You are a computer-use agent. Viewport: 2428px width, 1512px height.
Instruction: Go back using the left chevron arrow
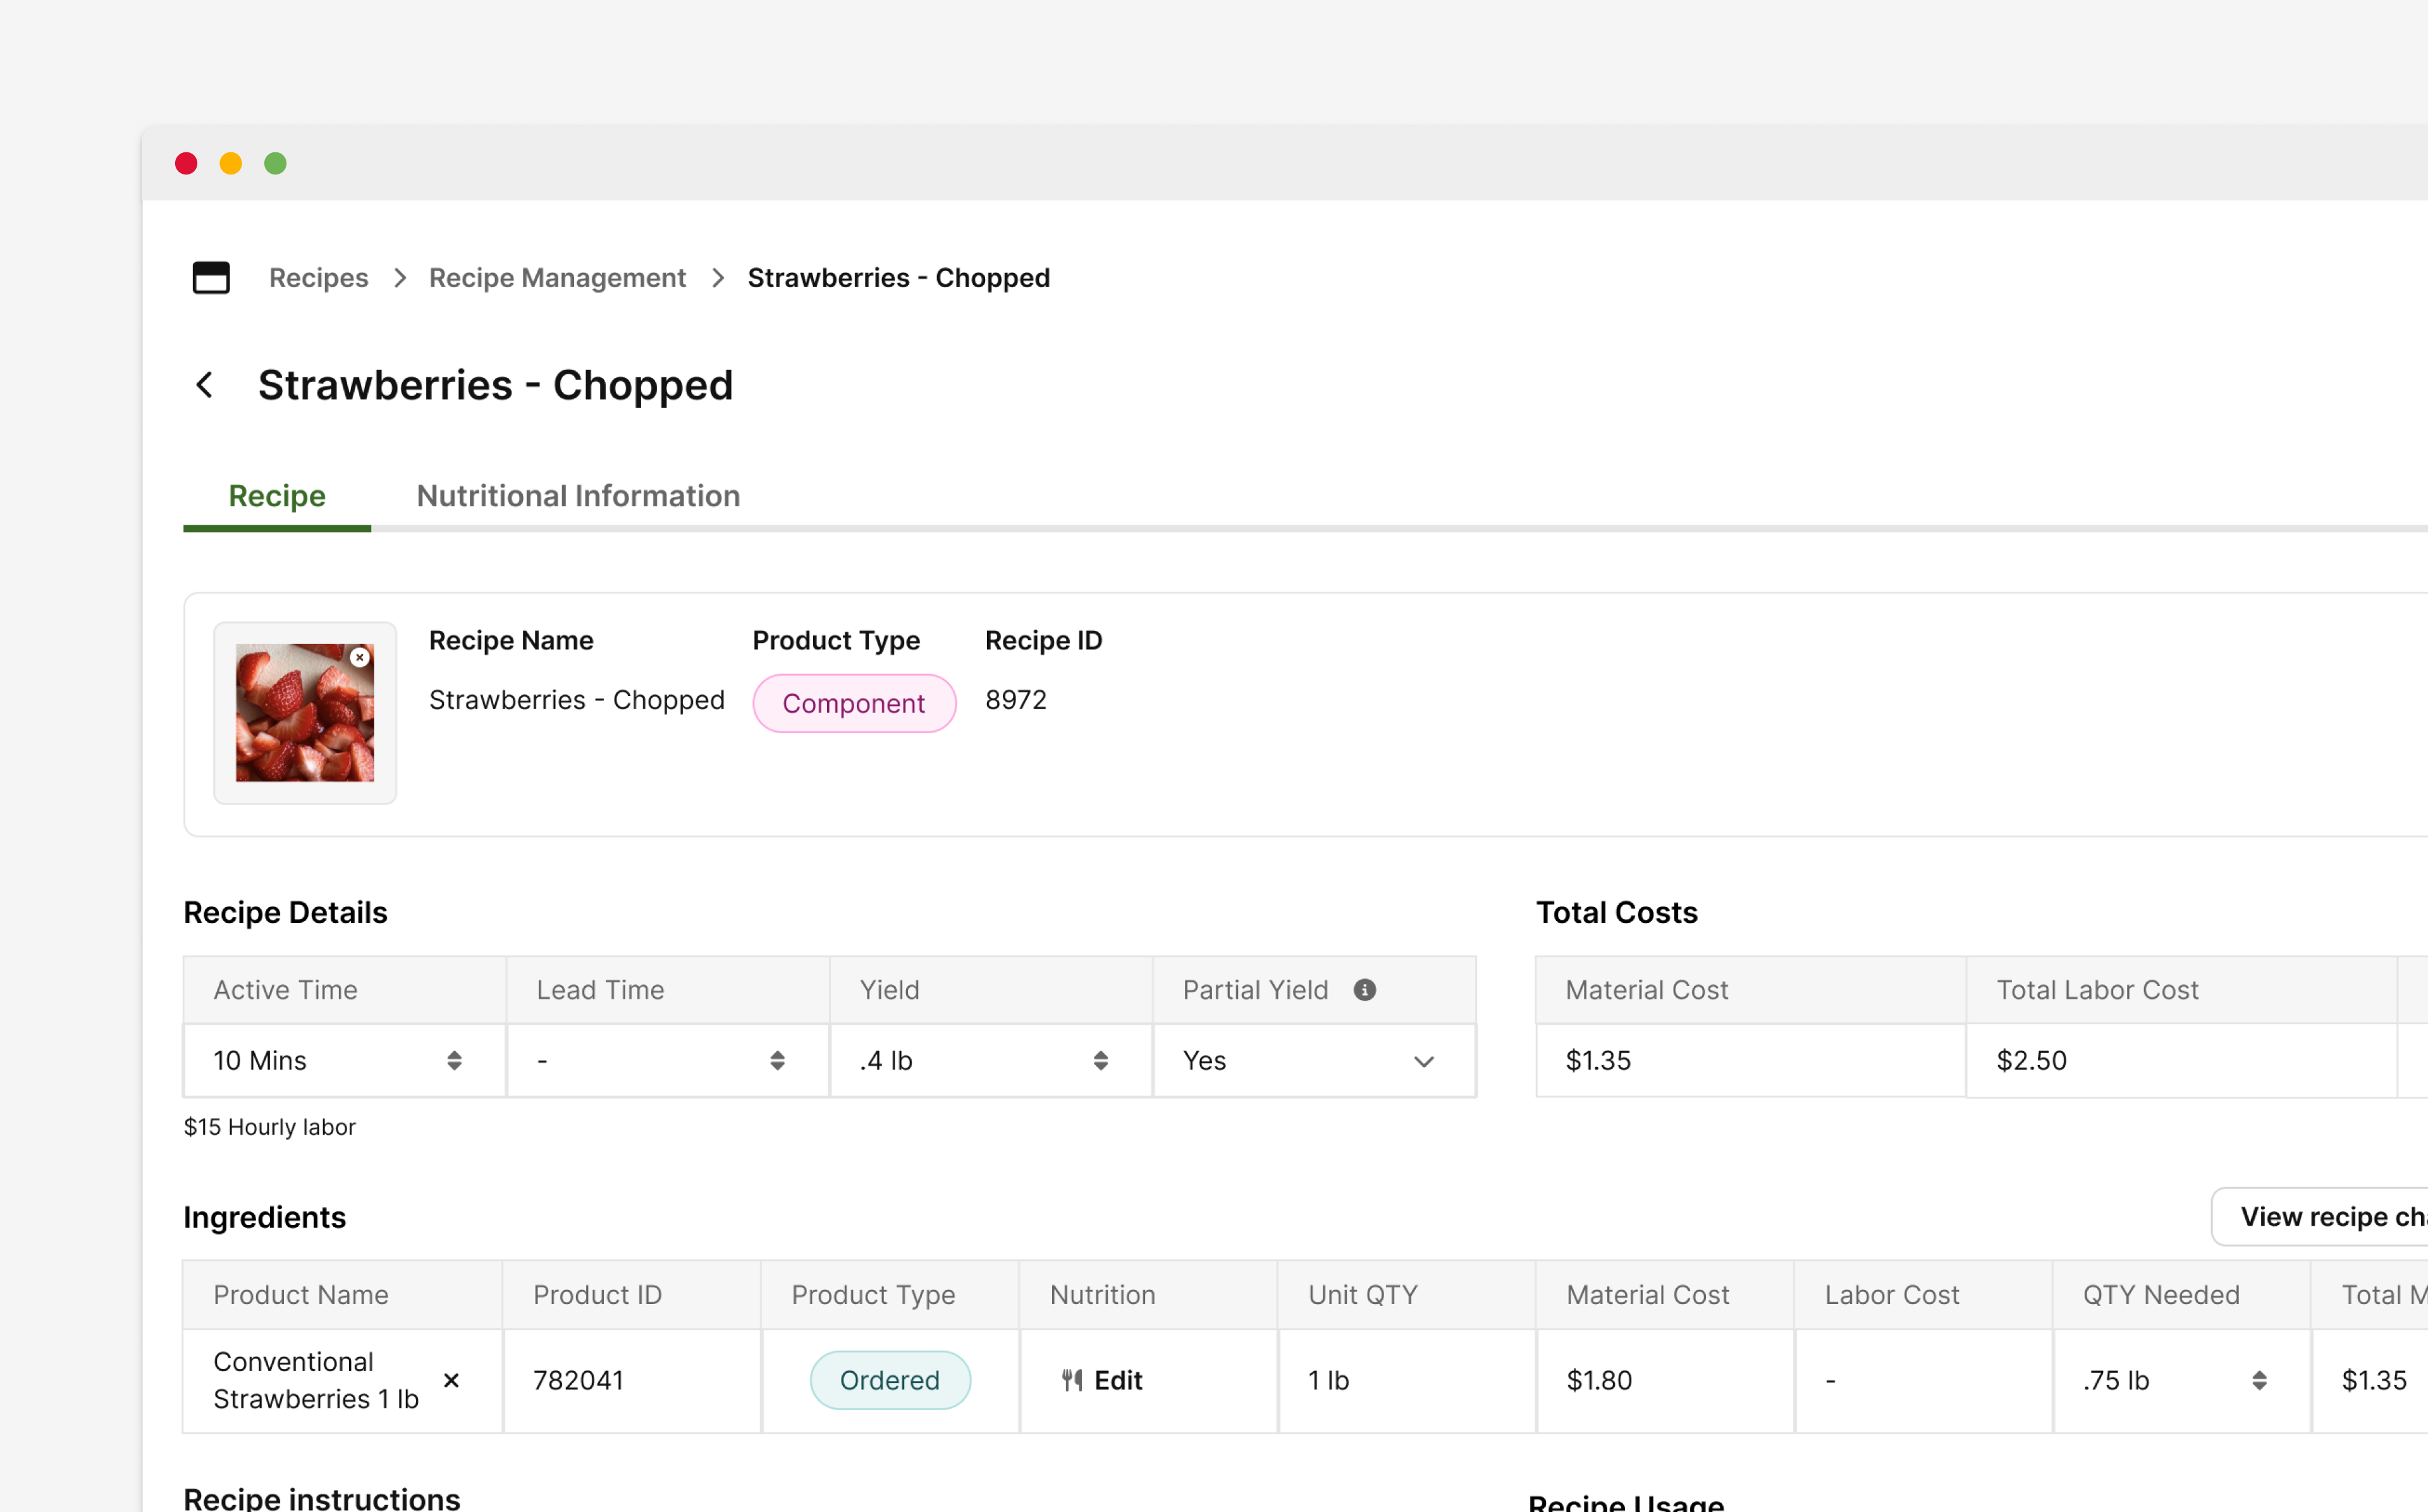pos(204,385)
